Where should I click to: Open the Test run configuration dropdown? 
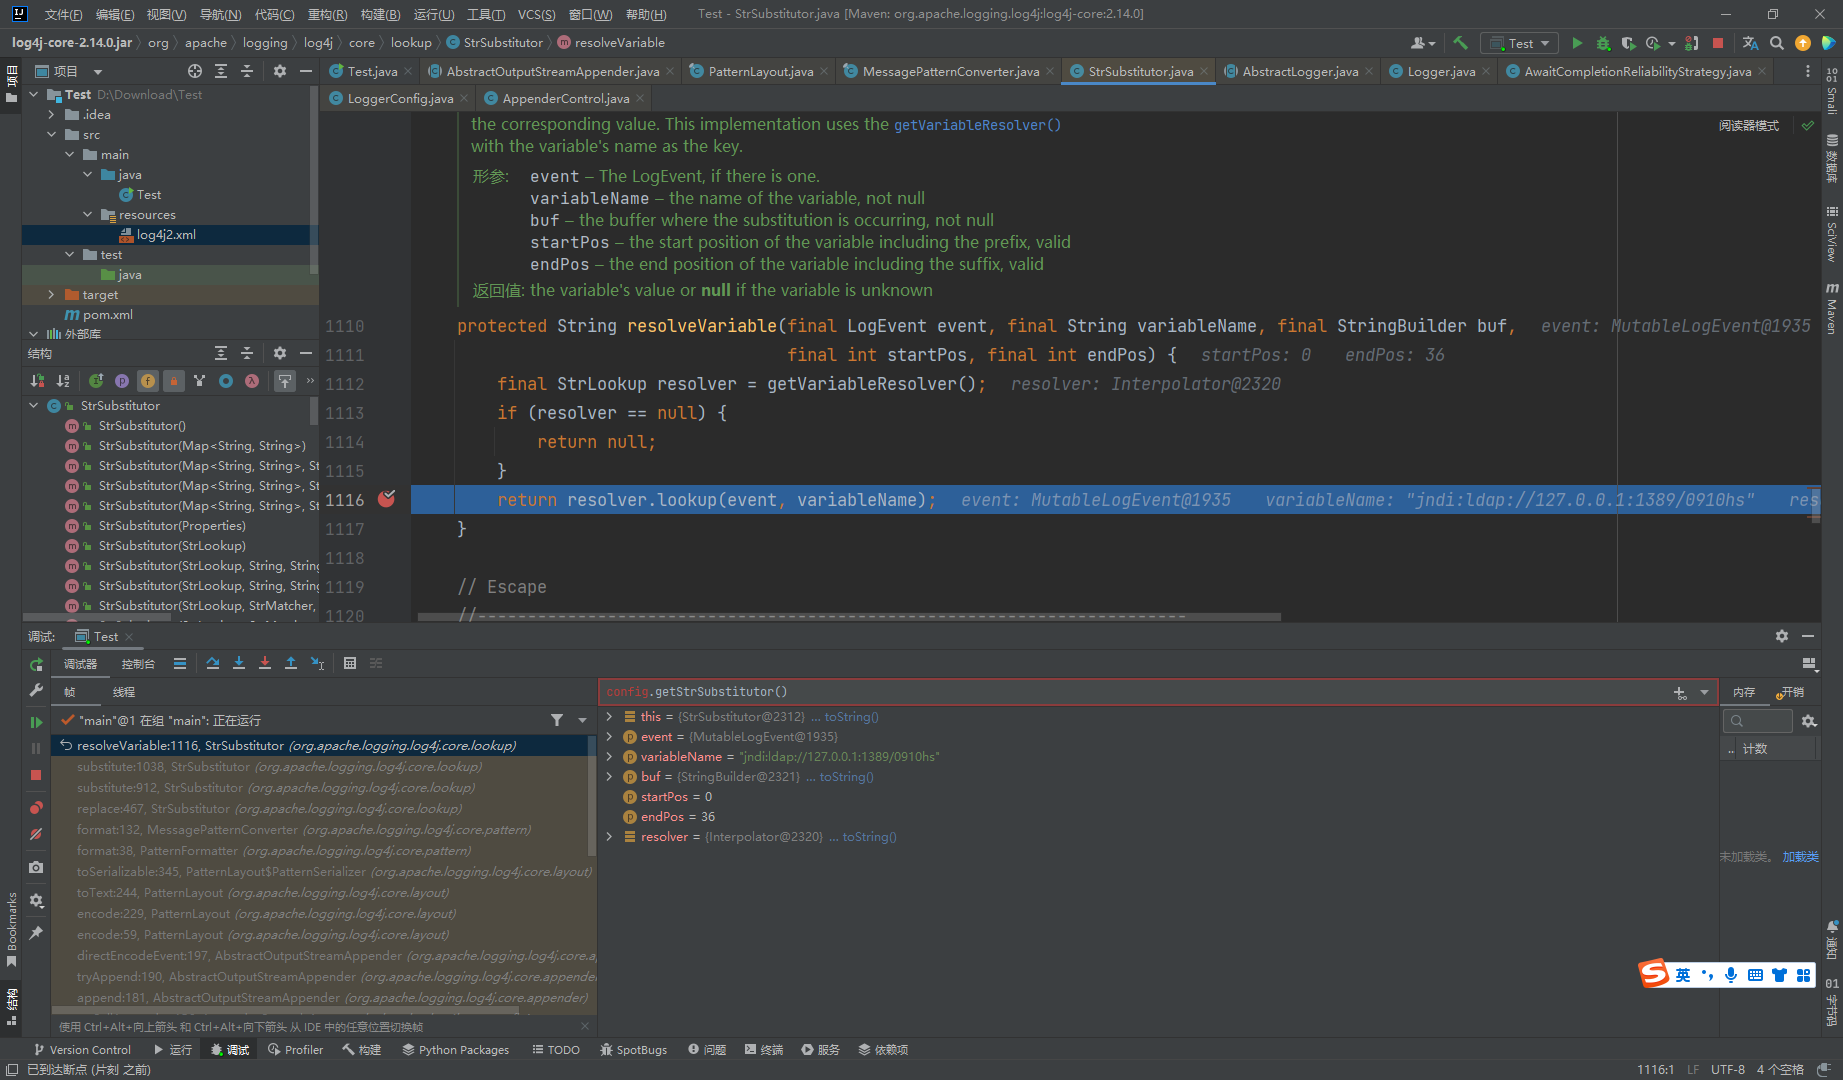[1519, 43]
